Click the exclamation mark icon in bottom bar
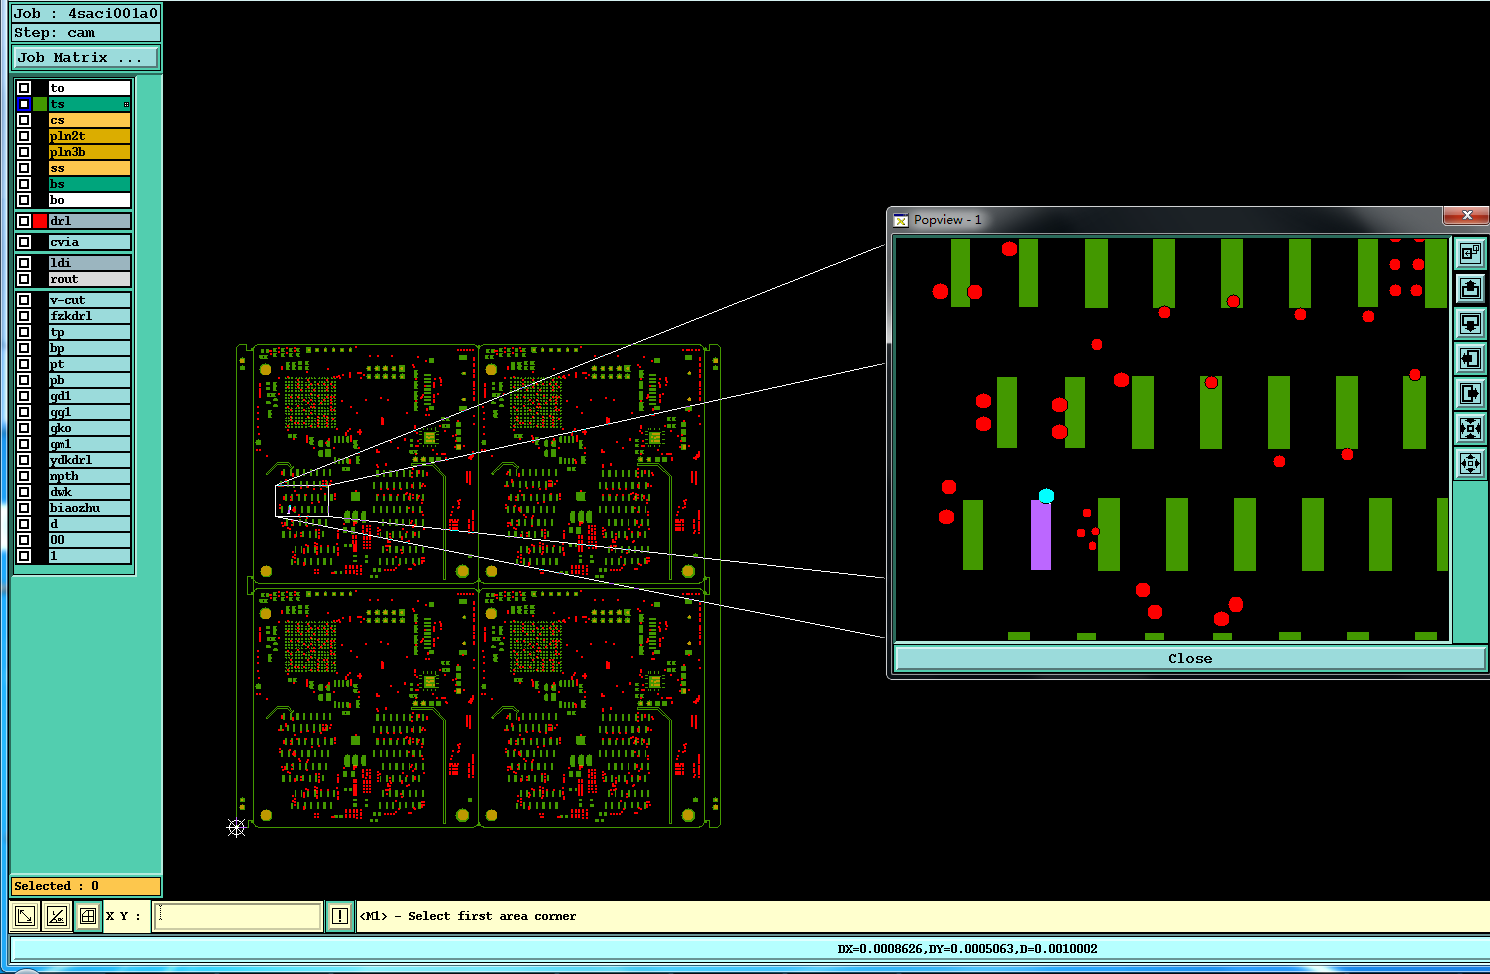The width and height of the screenshot is (1490, 974). (340, 916)
